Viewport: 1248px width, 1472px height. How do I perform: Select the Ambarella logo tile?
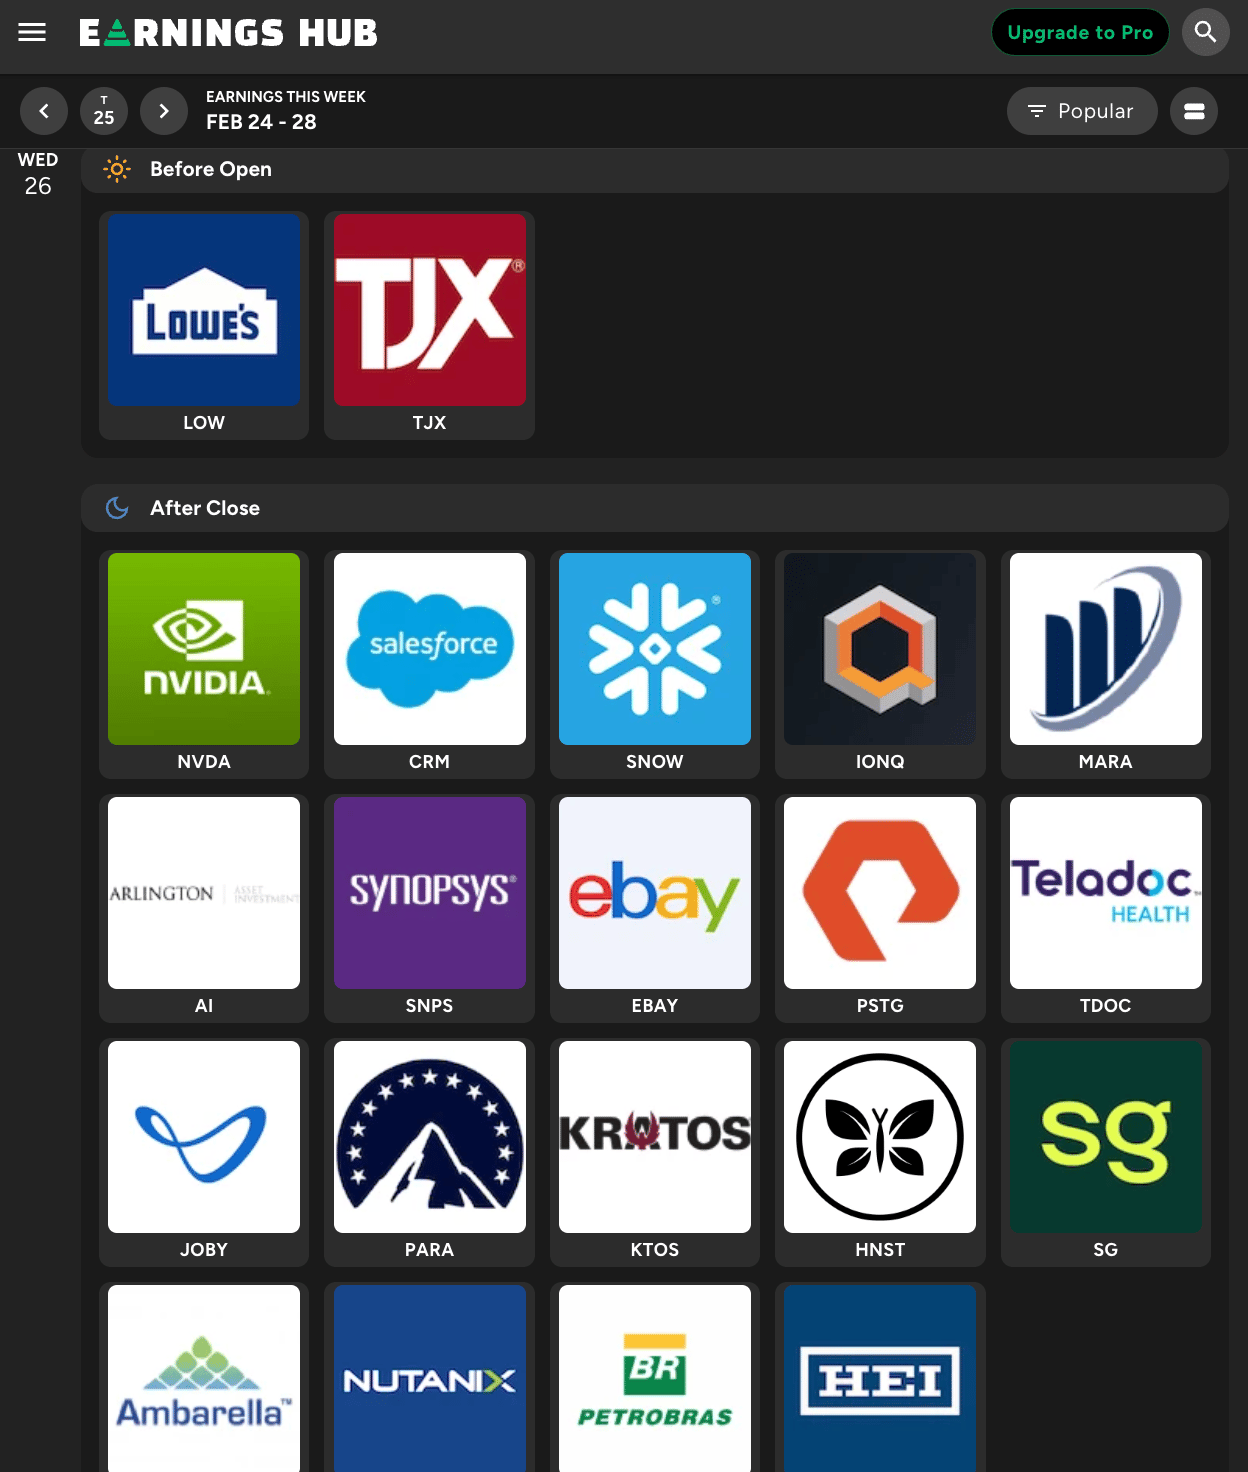(x=204, y=1378)
